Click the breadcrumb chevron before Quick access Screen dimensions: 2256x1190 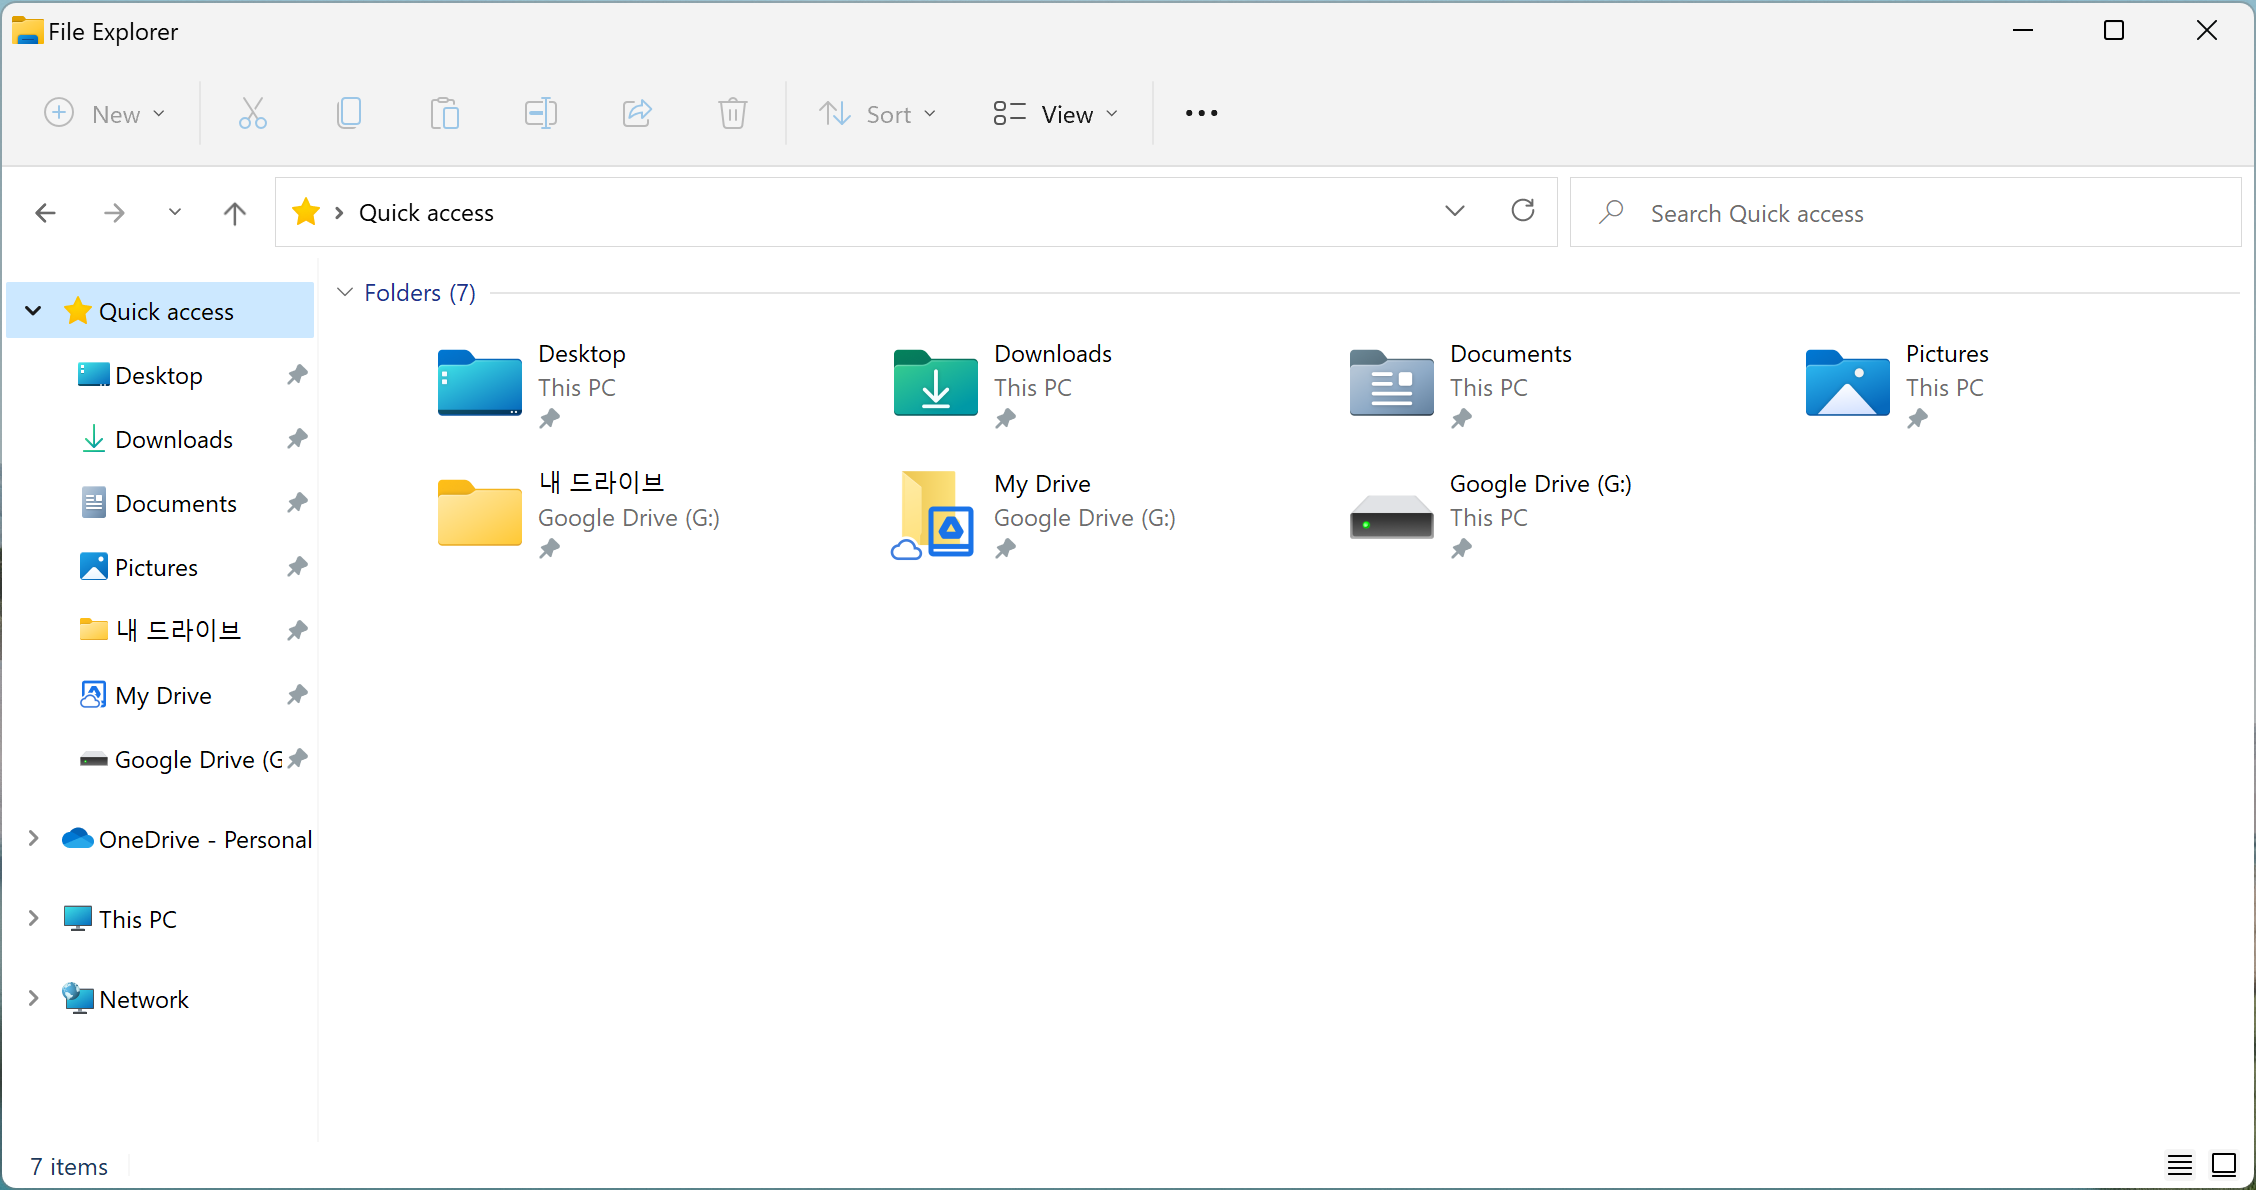coord(339,213)
